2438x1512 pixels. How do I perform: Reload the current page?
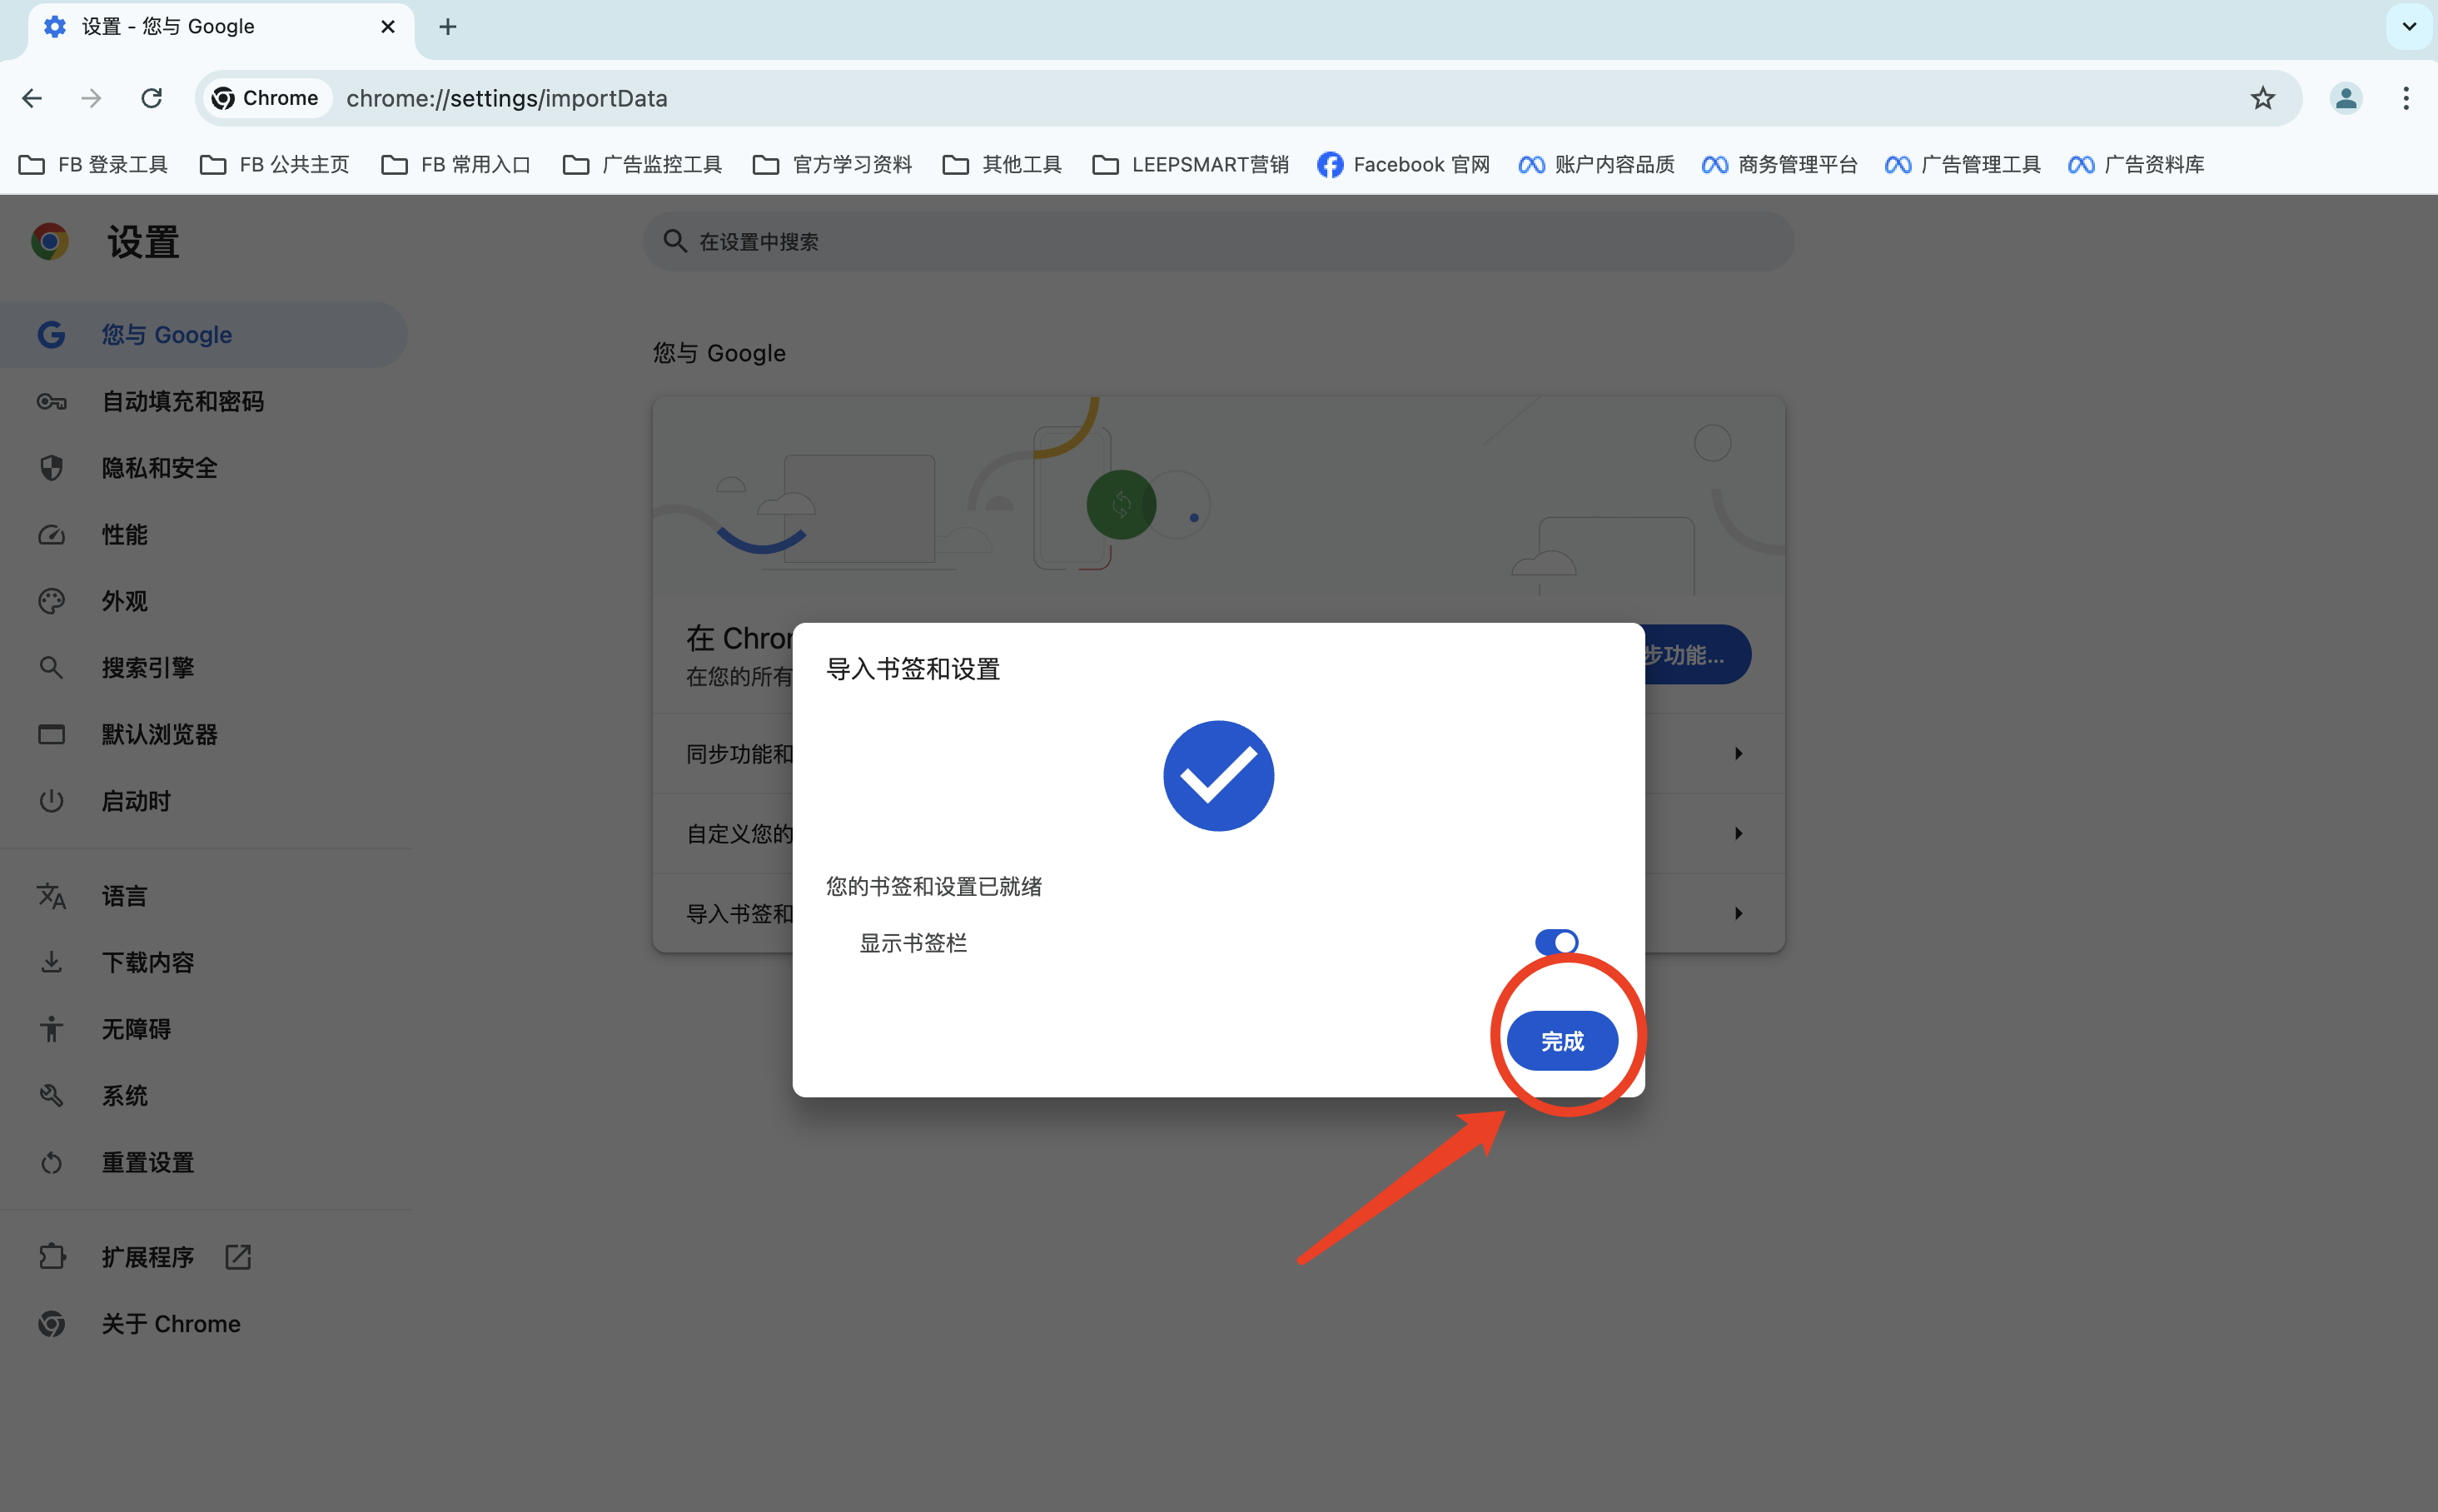[151, 98]
